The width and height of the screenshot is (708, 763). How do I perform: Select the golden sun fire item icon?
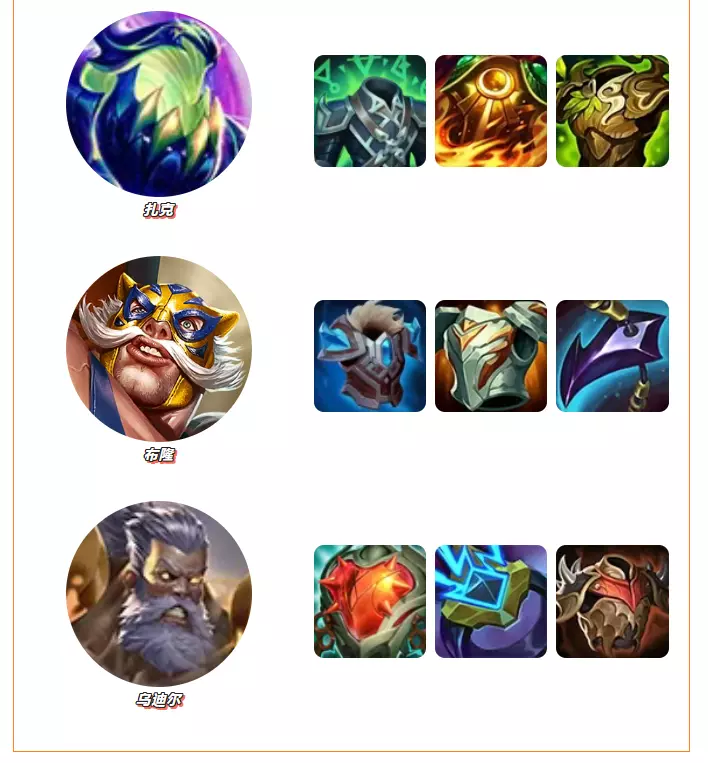tap(491, 111)
